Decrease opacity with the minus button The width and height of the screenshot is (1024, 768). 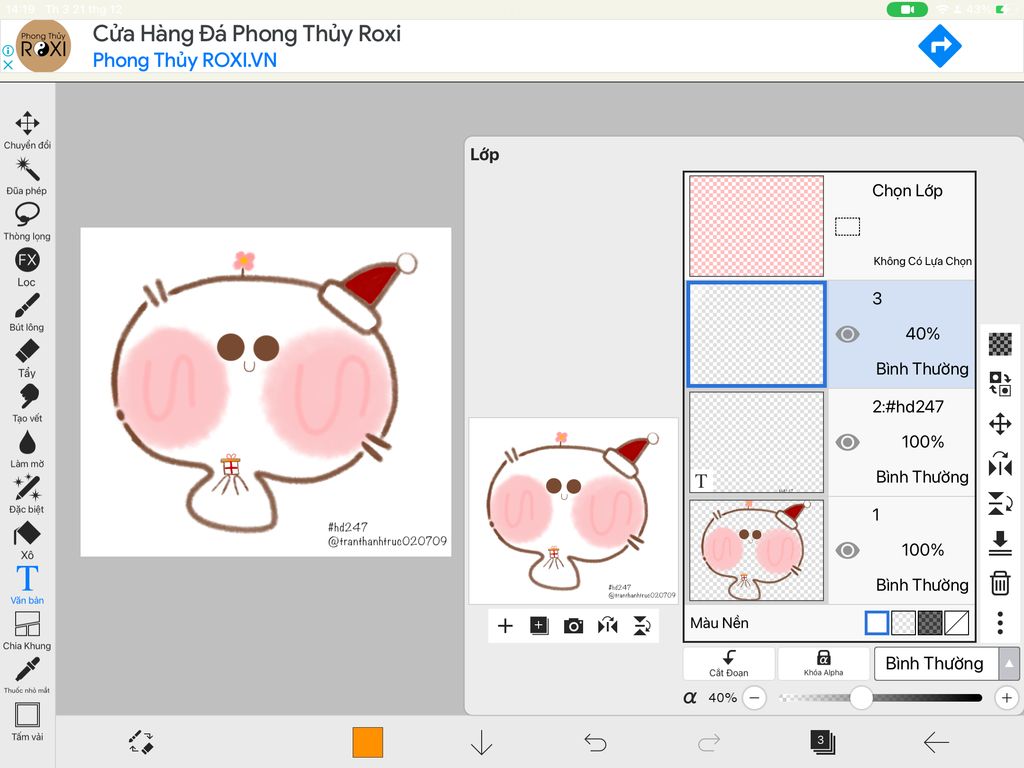[754, 697]
